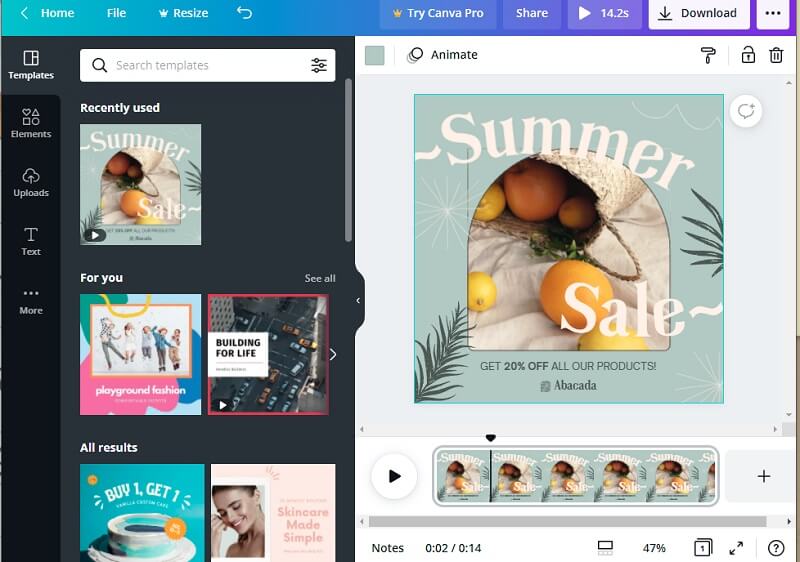Open the Uploads sidebar panel
800x562 pixels.
31,182
